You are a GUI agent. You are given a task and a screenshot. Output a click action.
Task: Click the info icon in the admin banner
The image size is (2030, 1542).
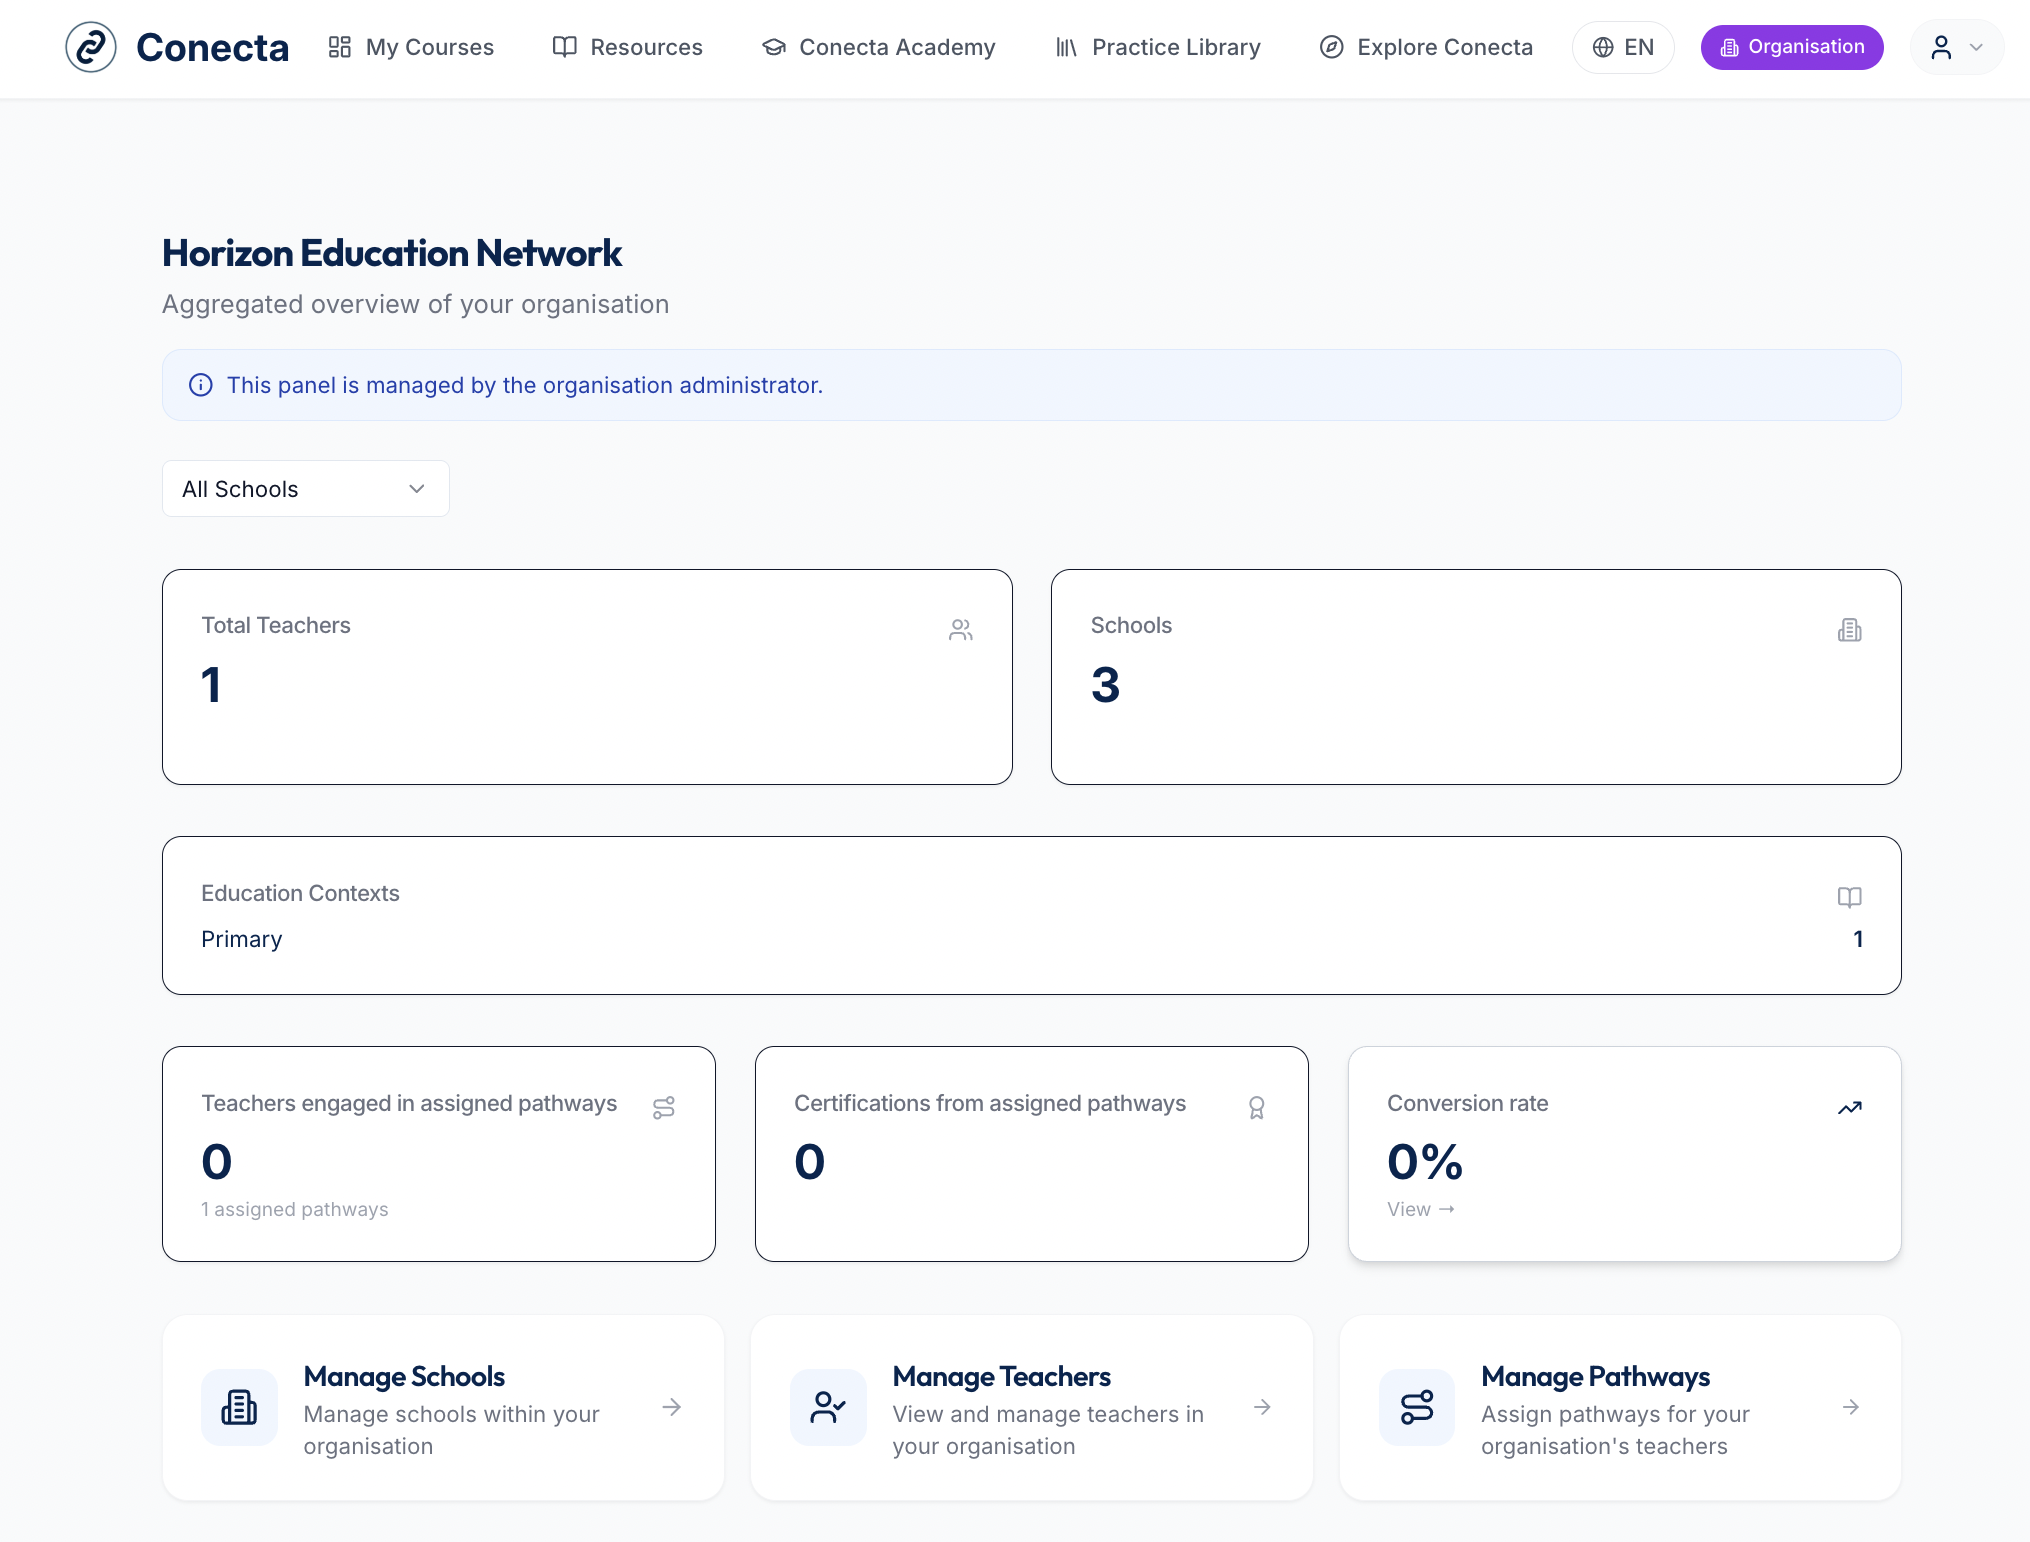coord(201,385)
